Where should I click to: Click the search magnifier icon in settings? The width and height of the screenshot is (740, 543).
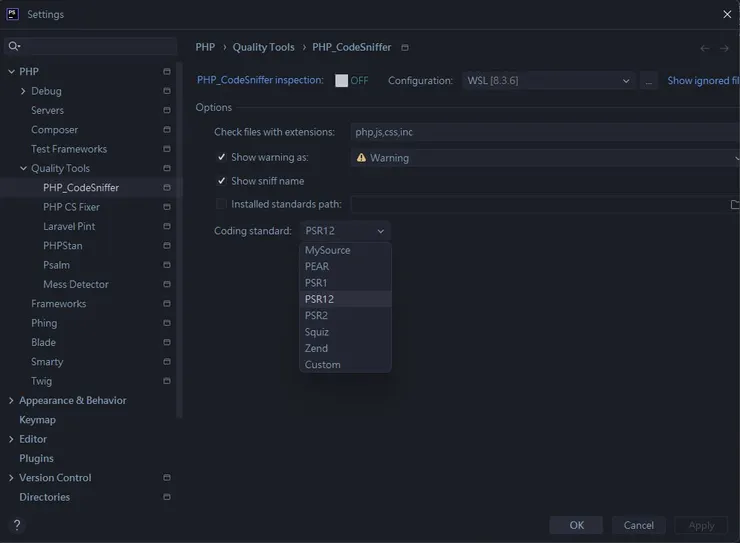14,46
